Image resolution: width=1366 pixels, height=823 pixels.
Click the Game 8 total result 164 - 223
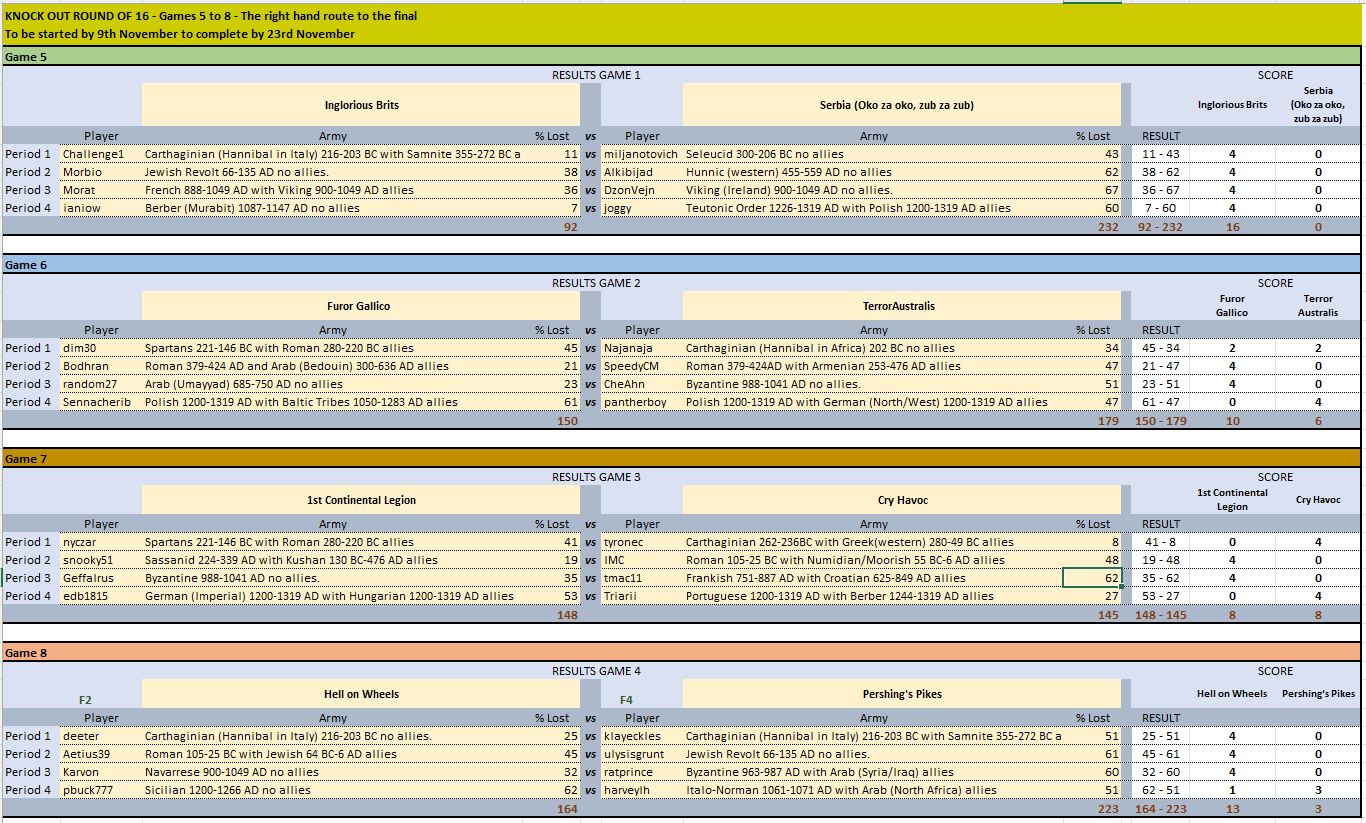tap(1160, 809)
